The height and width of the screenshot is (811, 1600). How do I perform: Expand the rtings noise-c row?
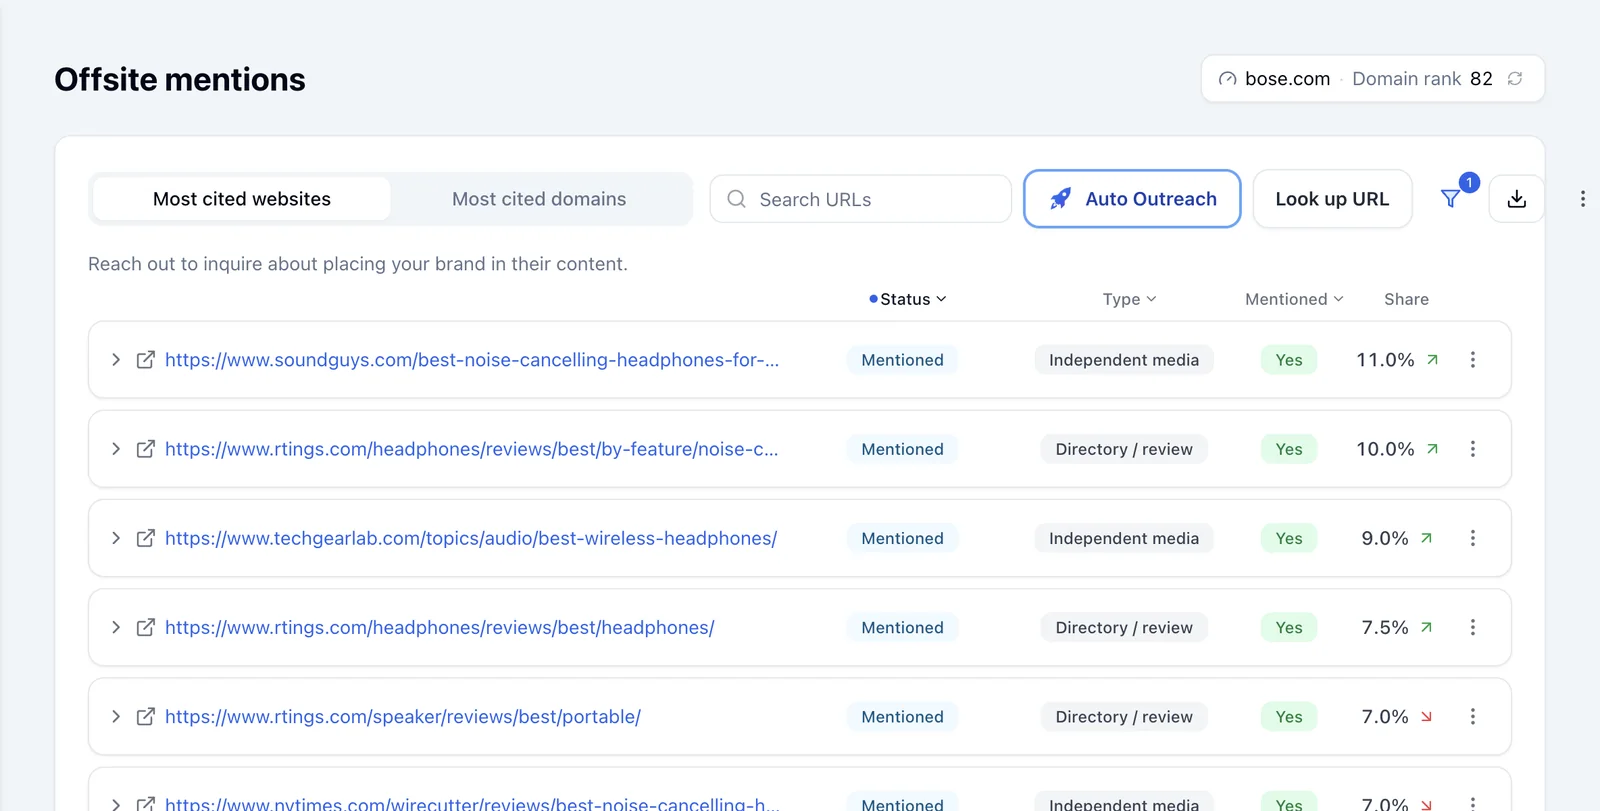pos(116,449)
